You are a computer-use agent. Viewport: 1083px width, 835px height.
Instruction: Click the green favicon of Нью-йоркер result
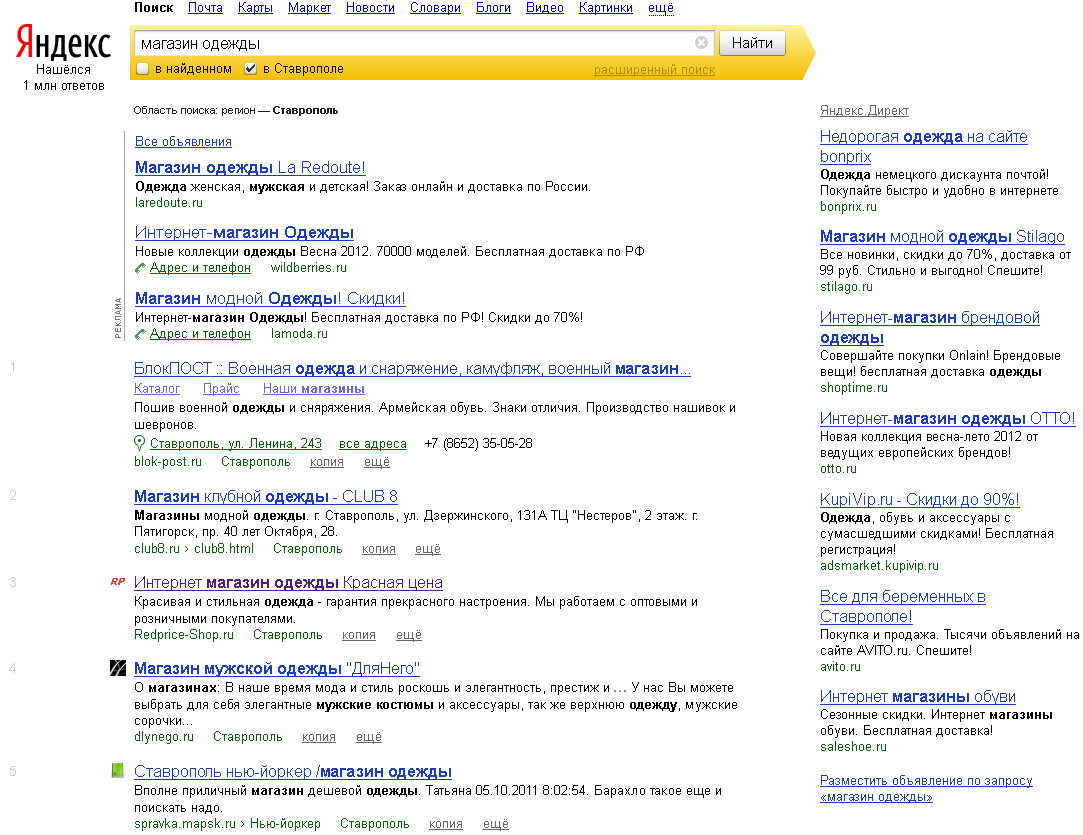click(x=118, y=771)
